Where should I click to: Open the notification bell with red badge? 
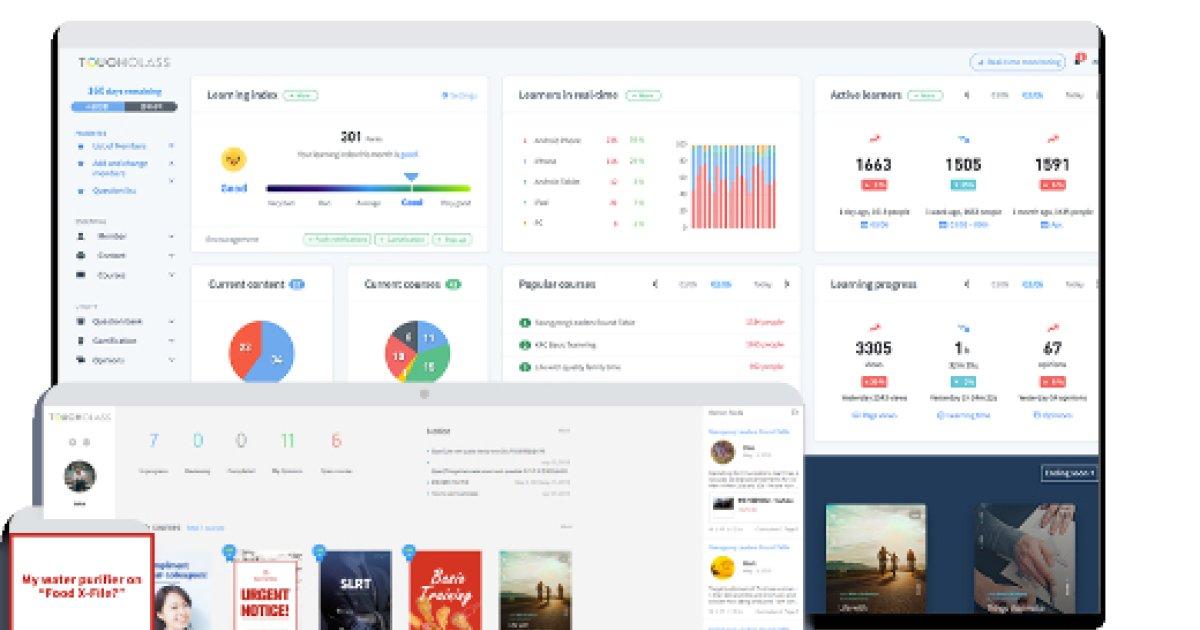(1079, 60)
